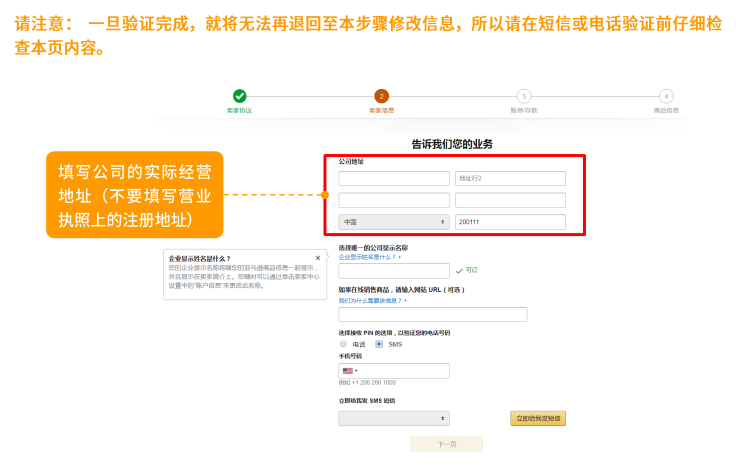The width and height of the screenshot is (736, 465).
Task: Click the green 可订 availability checkmark
Action: point(459,270)
